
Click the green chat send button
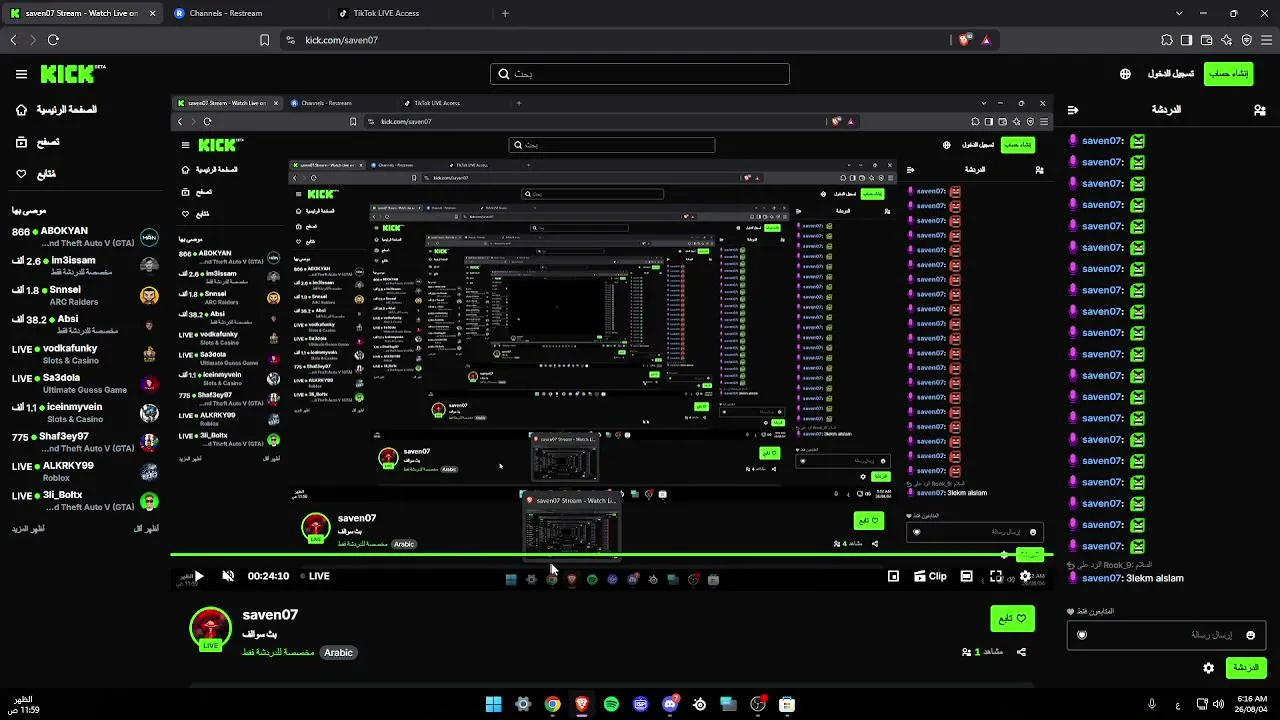click(x=1245, y=667)
